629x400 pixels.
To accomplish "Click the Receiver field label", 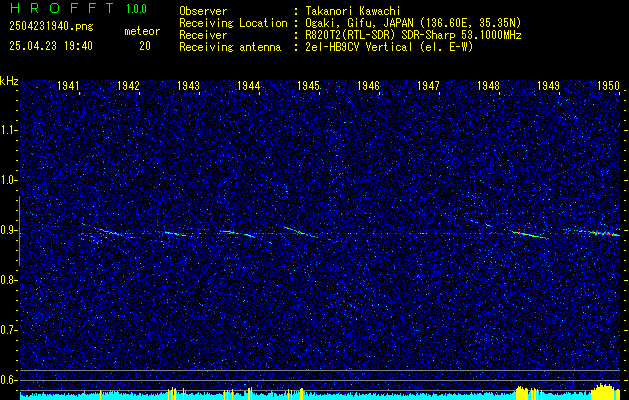I will tap(203, 35).
